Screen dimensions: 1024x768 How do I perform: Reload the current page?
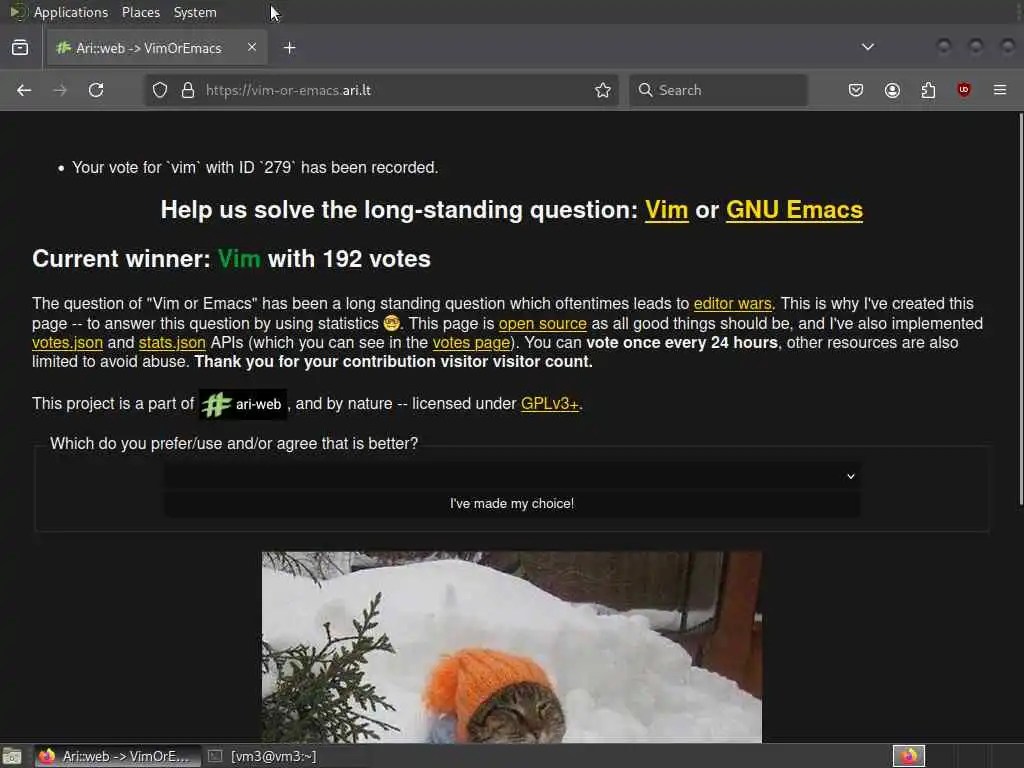pos(96,90)
